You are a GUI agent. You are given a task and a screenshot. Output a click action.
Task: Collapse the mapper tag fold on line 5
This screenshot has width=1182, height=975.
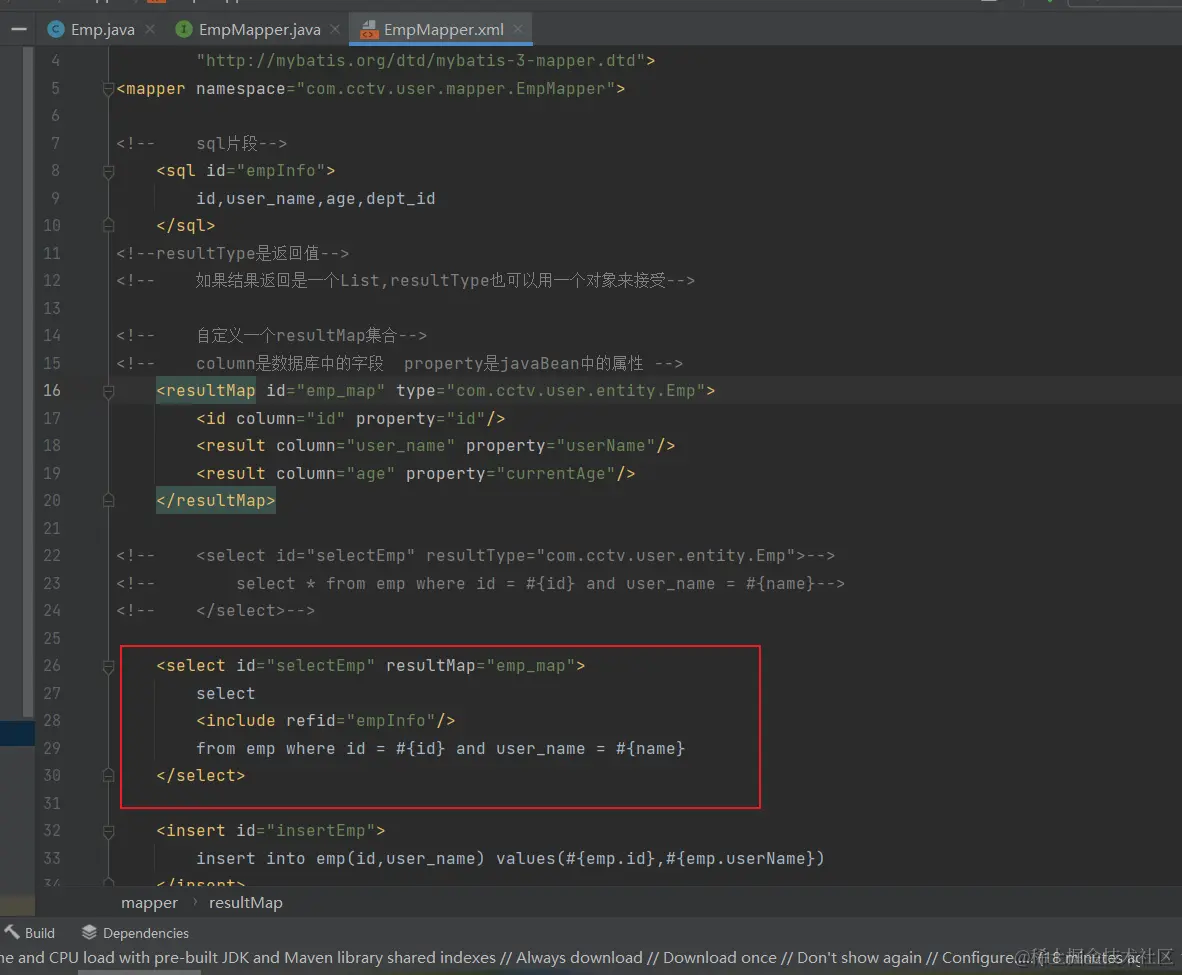coord(108,89)
